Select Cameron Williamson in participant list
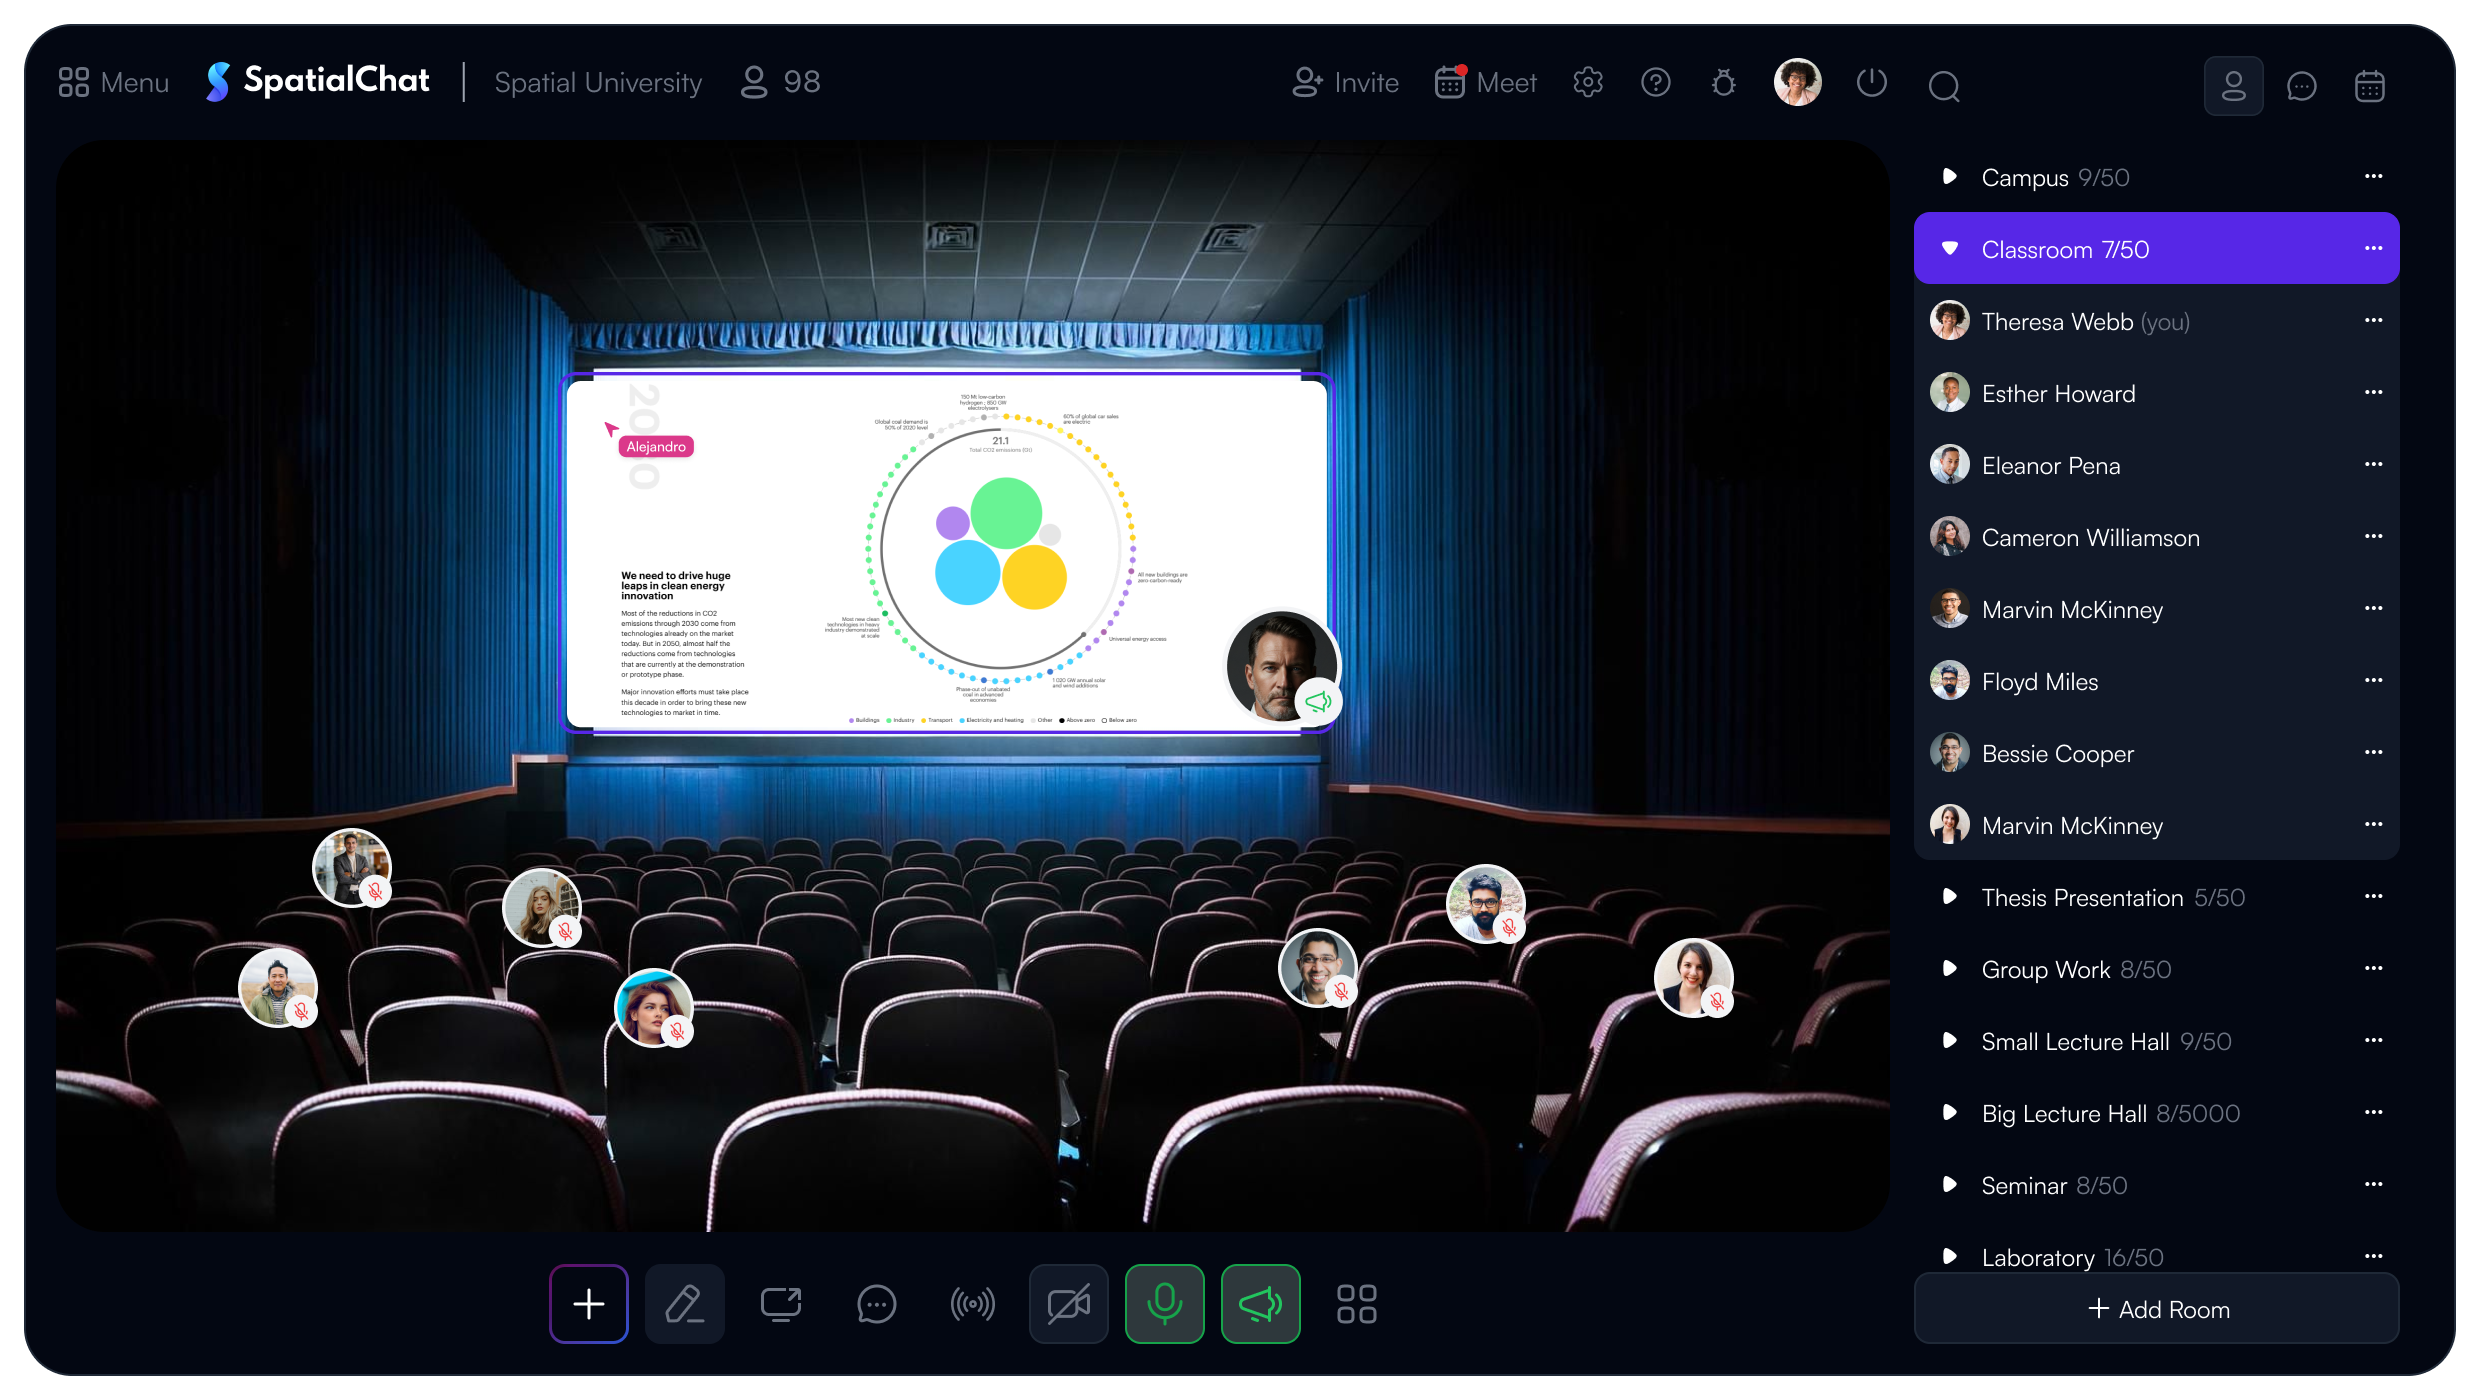This screenshot has height=1400, width=2480. click(x=2156, y=537)
